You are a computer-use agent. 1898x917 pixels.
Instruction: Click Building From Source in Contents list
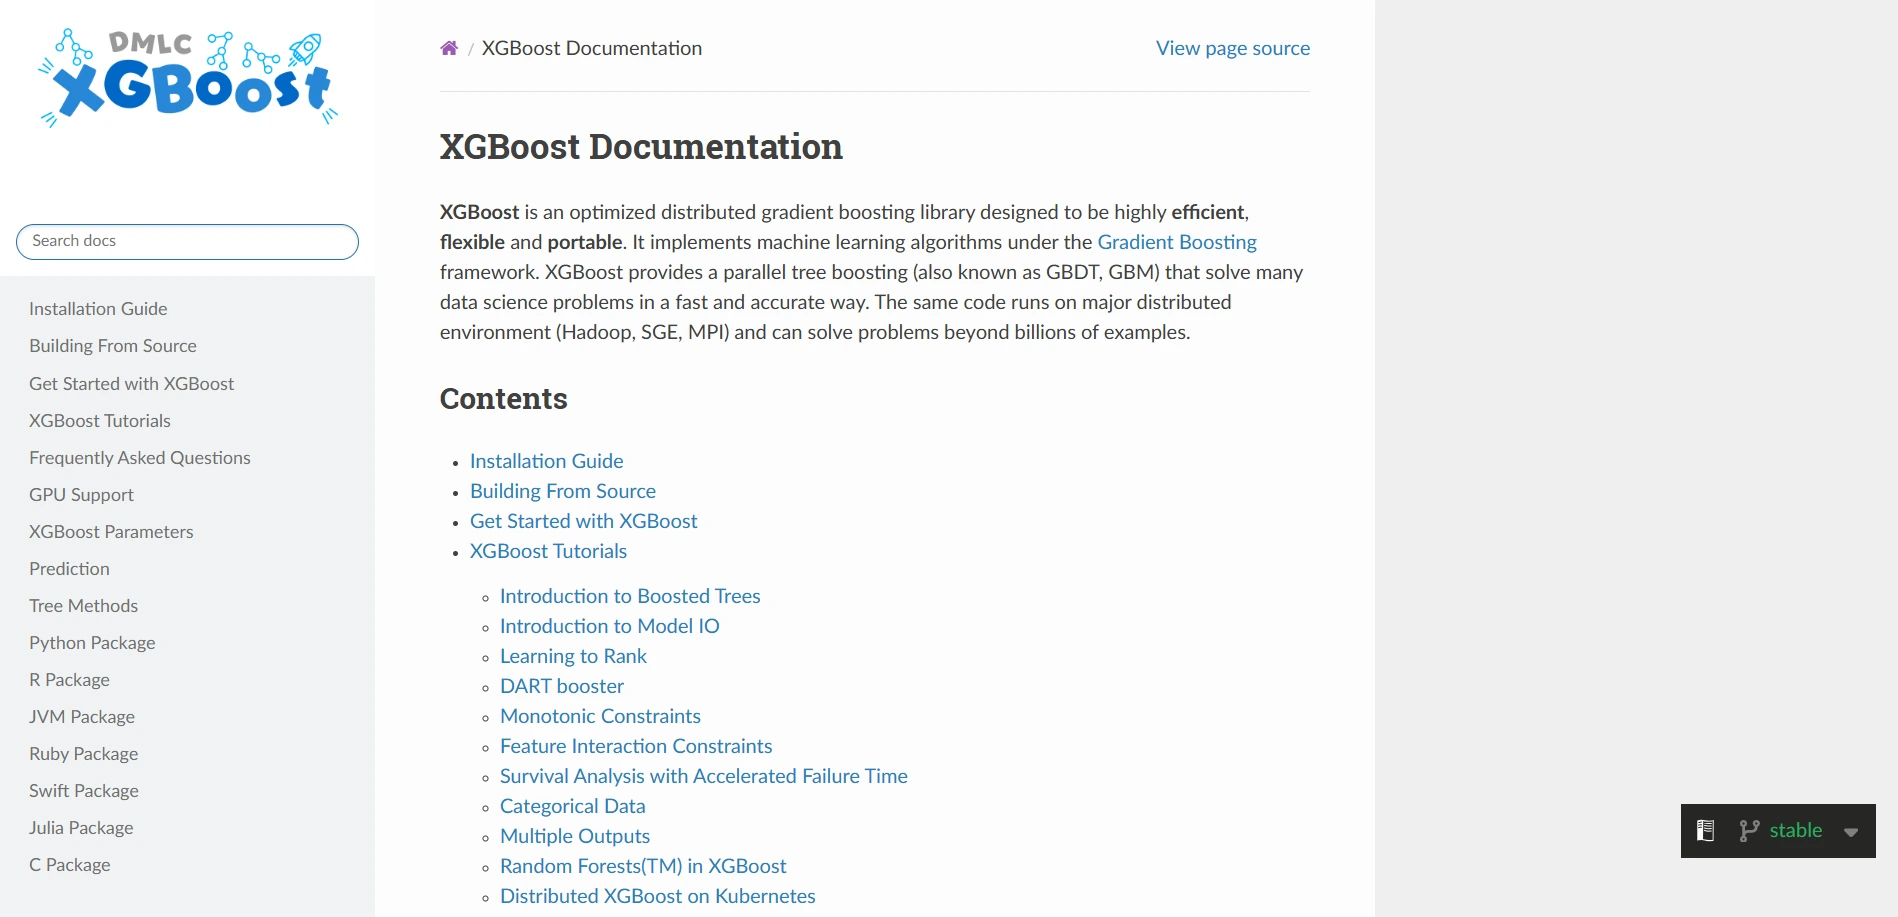click(563, 491)
